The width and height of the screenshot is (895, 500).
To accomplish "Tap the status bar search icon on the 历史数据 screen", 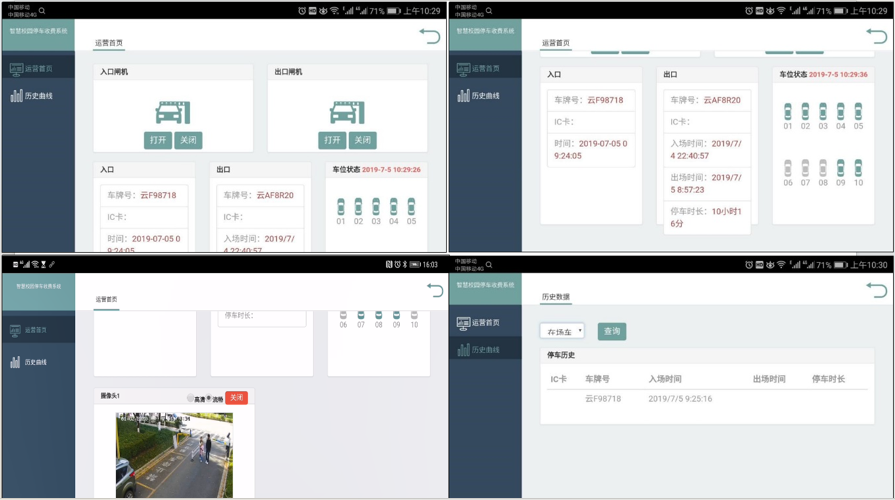I will [489, 265].
